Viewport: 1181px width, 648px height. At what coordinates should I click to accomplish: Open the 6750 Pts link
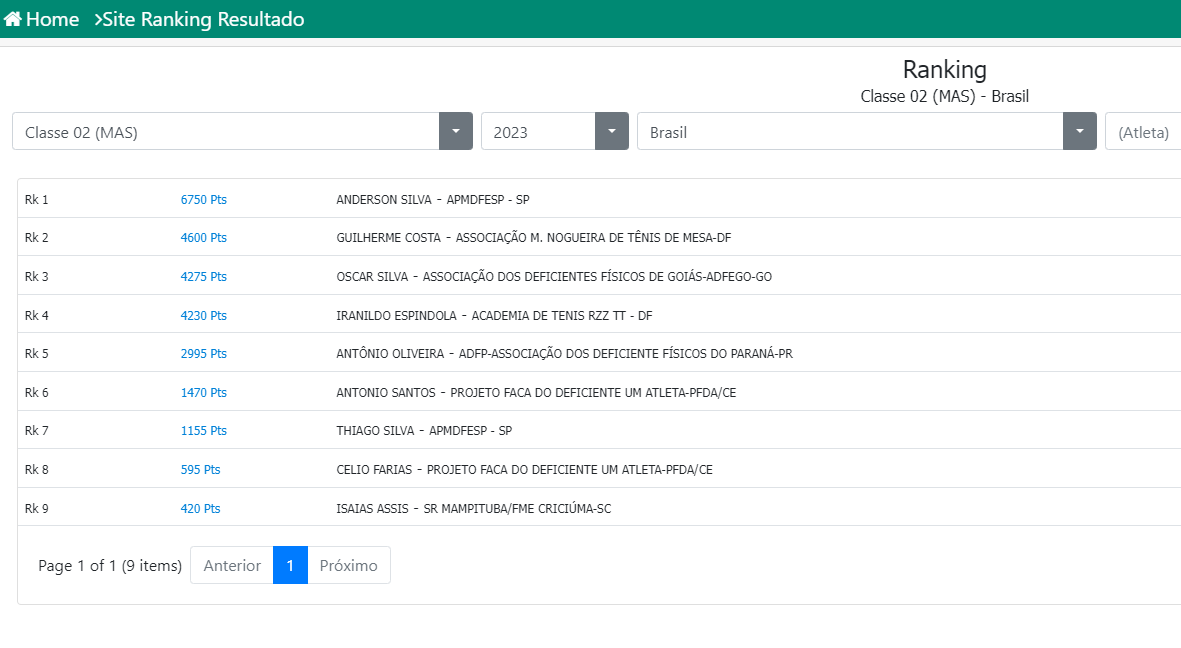[204, 200]
